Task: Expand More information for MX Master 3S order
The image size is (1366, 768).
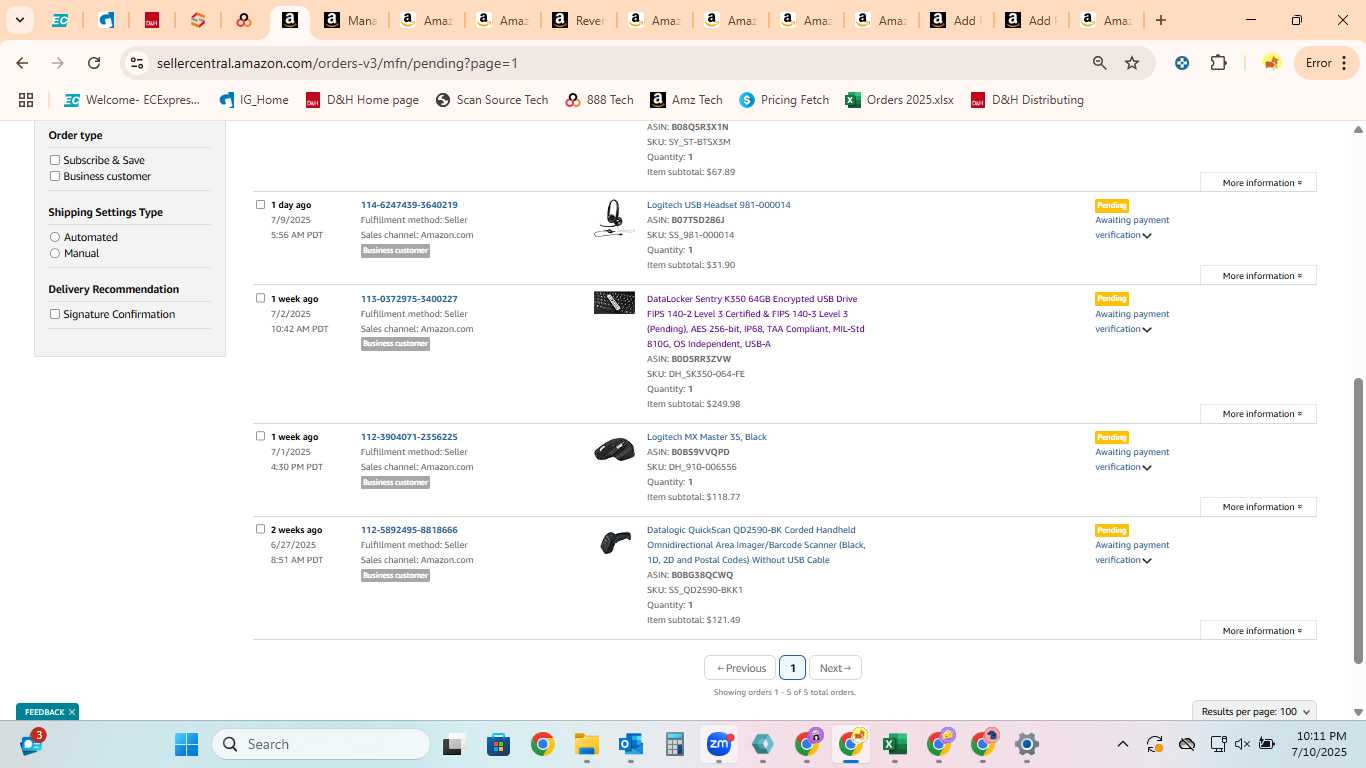Action: click(1258, 507)
